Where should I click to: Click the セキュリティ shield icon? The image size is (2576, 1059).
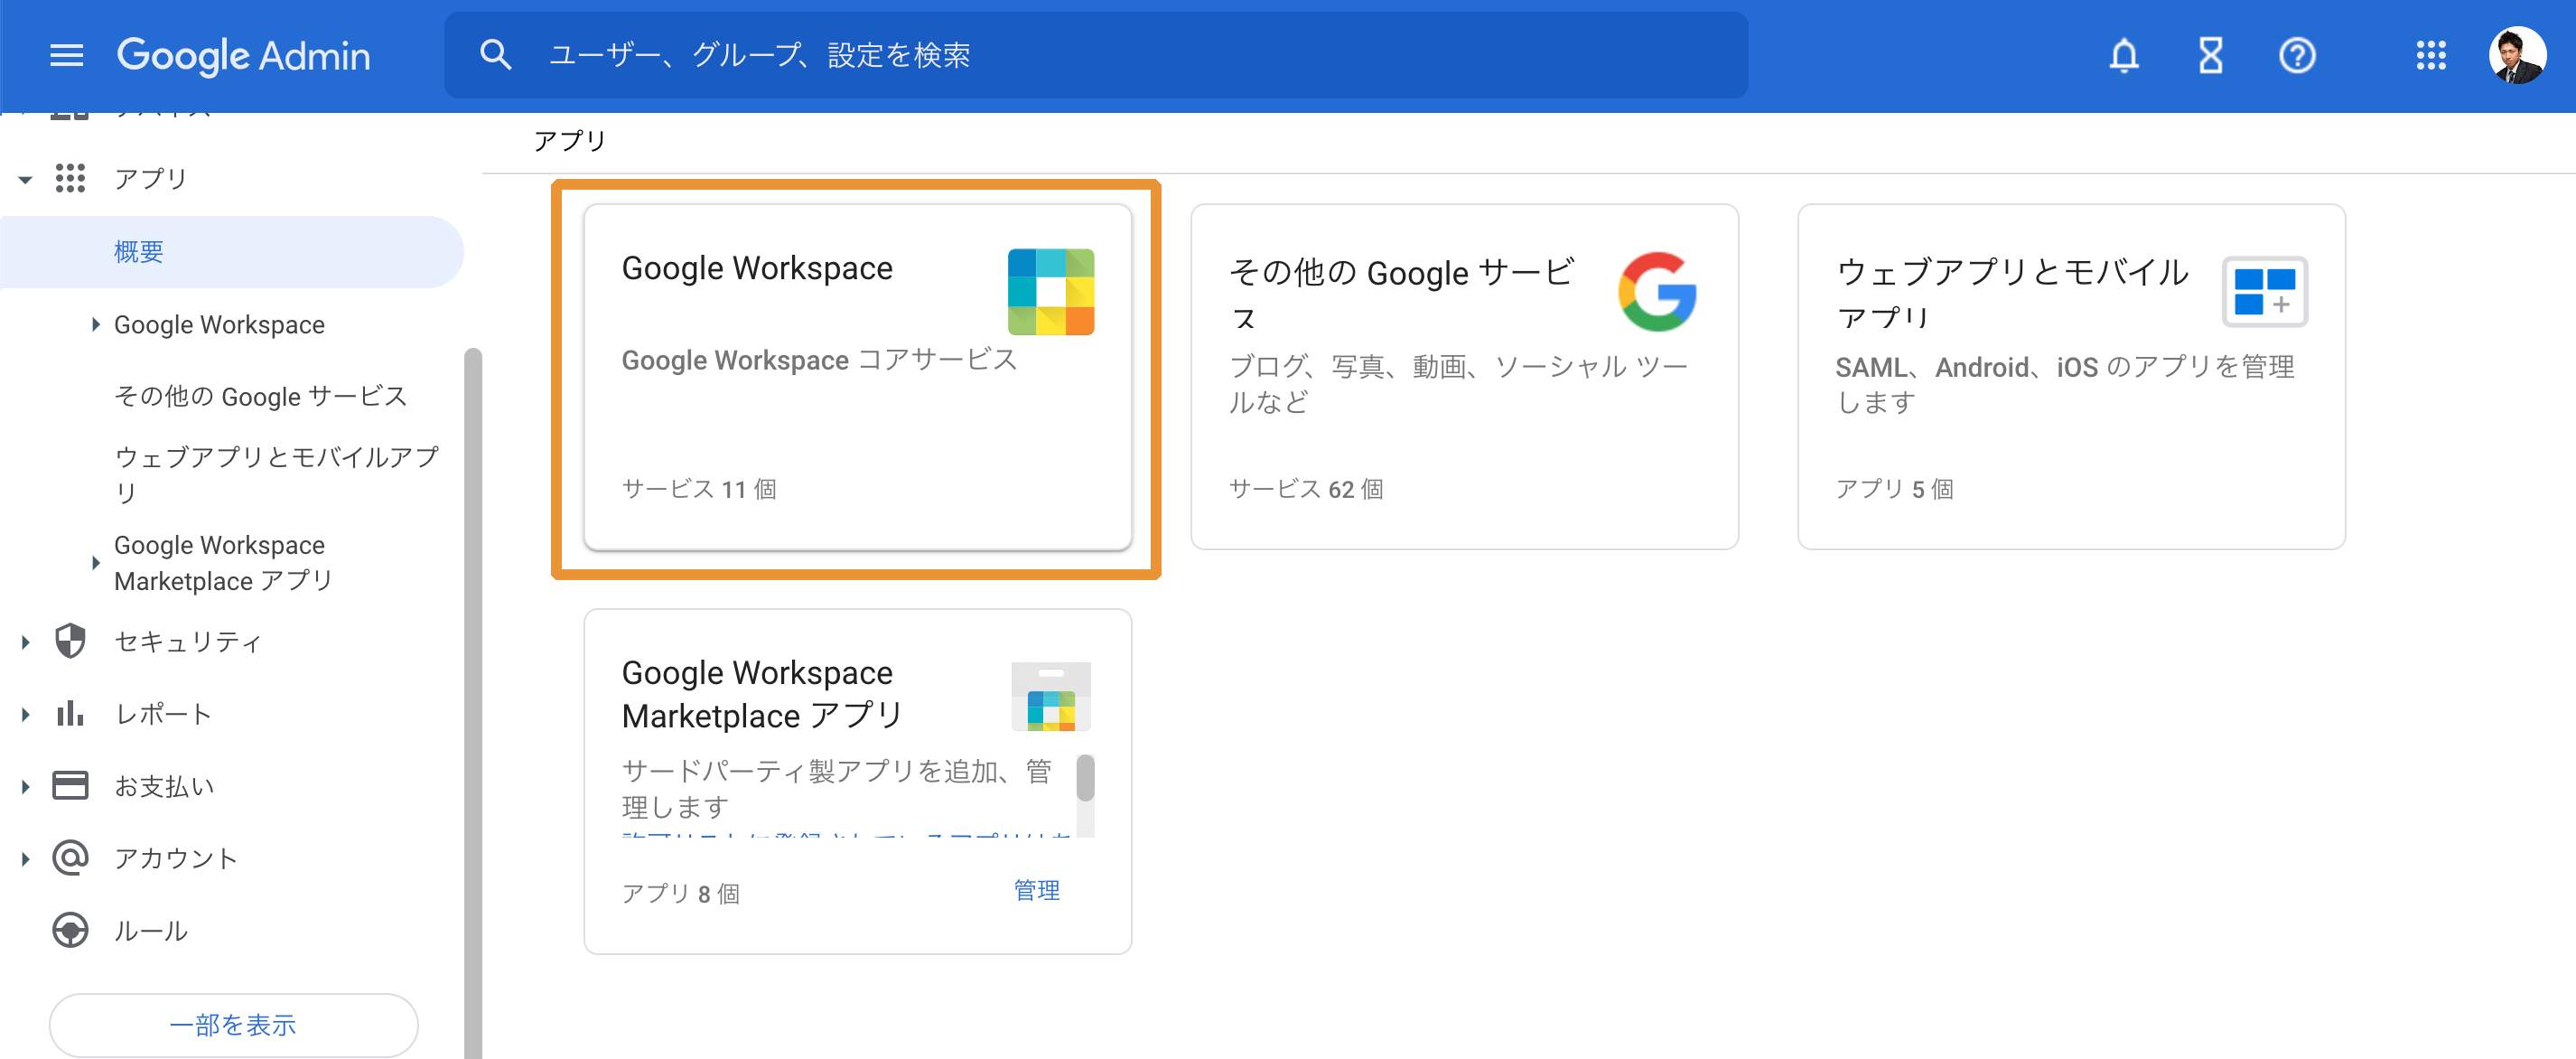coord(70,641)
